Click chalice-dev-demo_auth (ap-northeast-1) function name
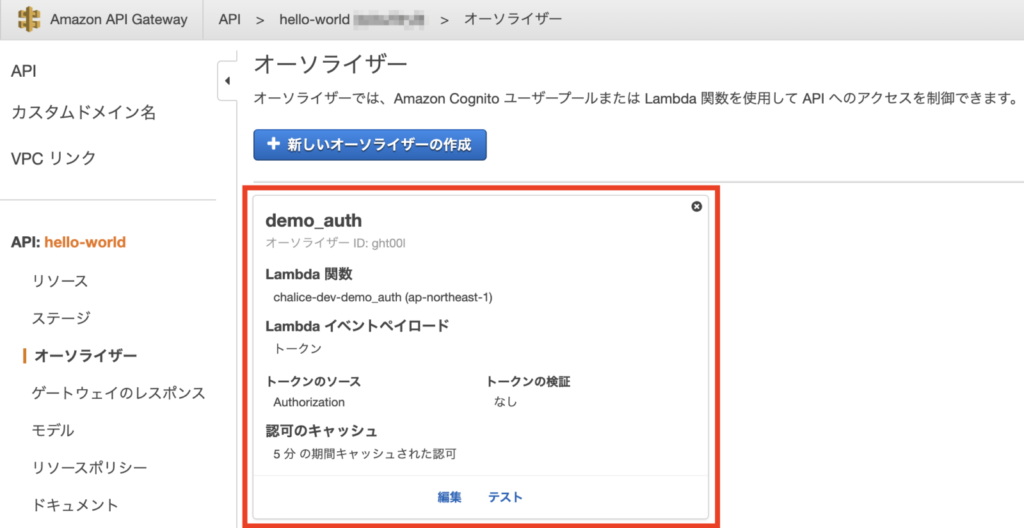Viewport: 1024px width, 528px height. (383, 297)
